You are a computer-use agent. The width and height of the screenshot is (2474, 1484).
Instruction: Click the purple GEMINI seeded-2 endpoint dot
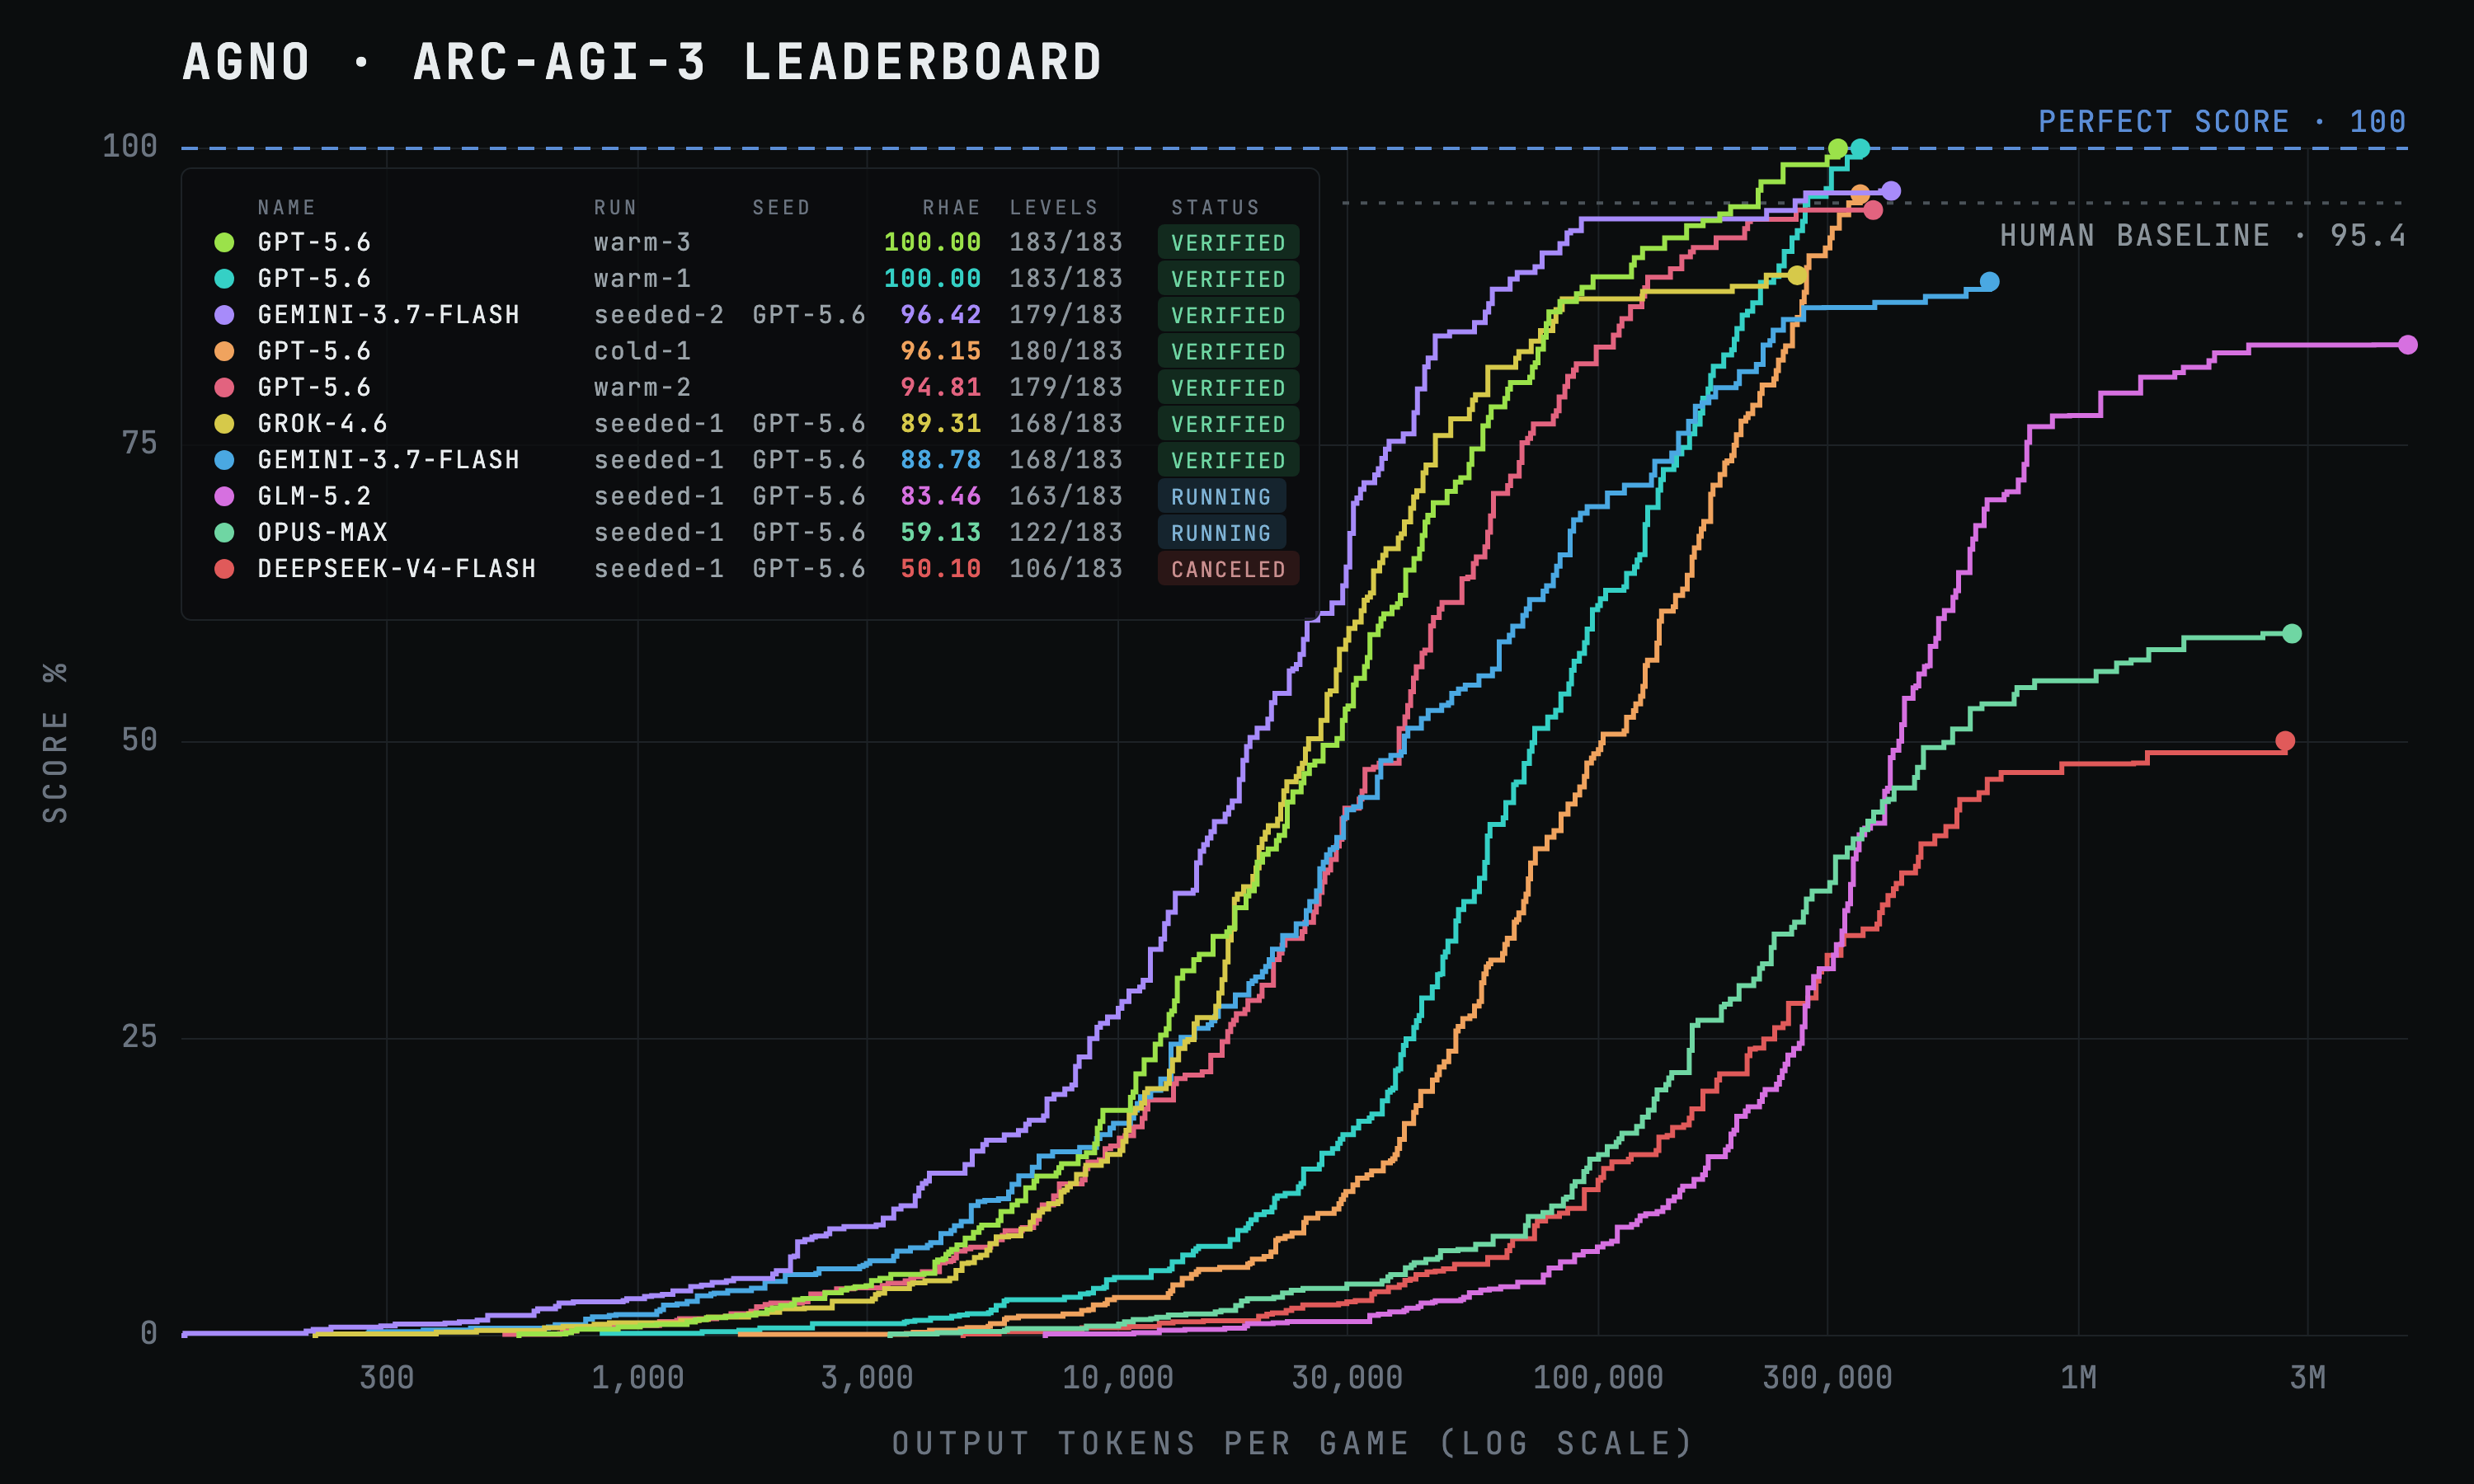1891,191
